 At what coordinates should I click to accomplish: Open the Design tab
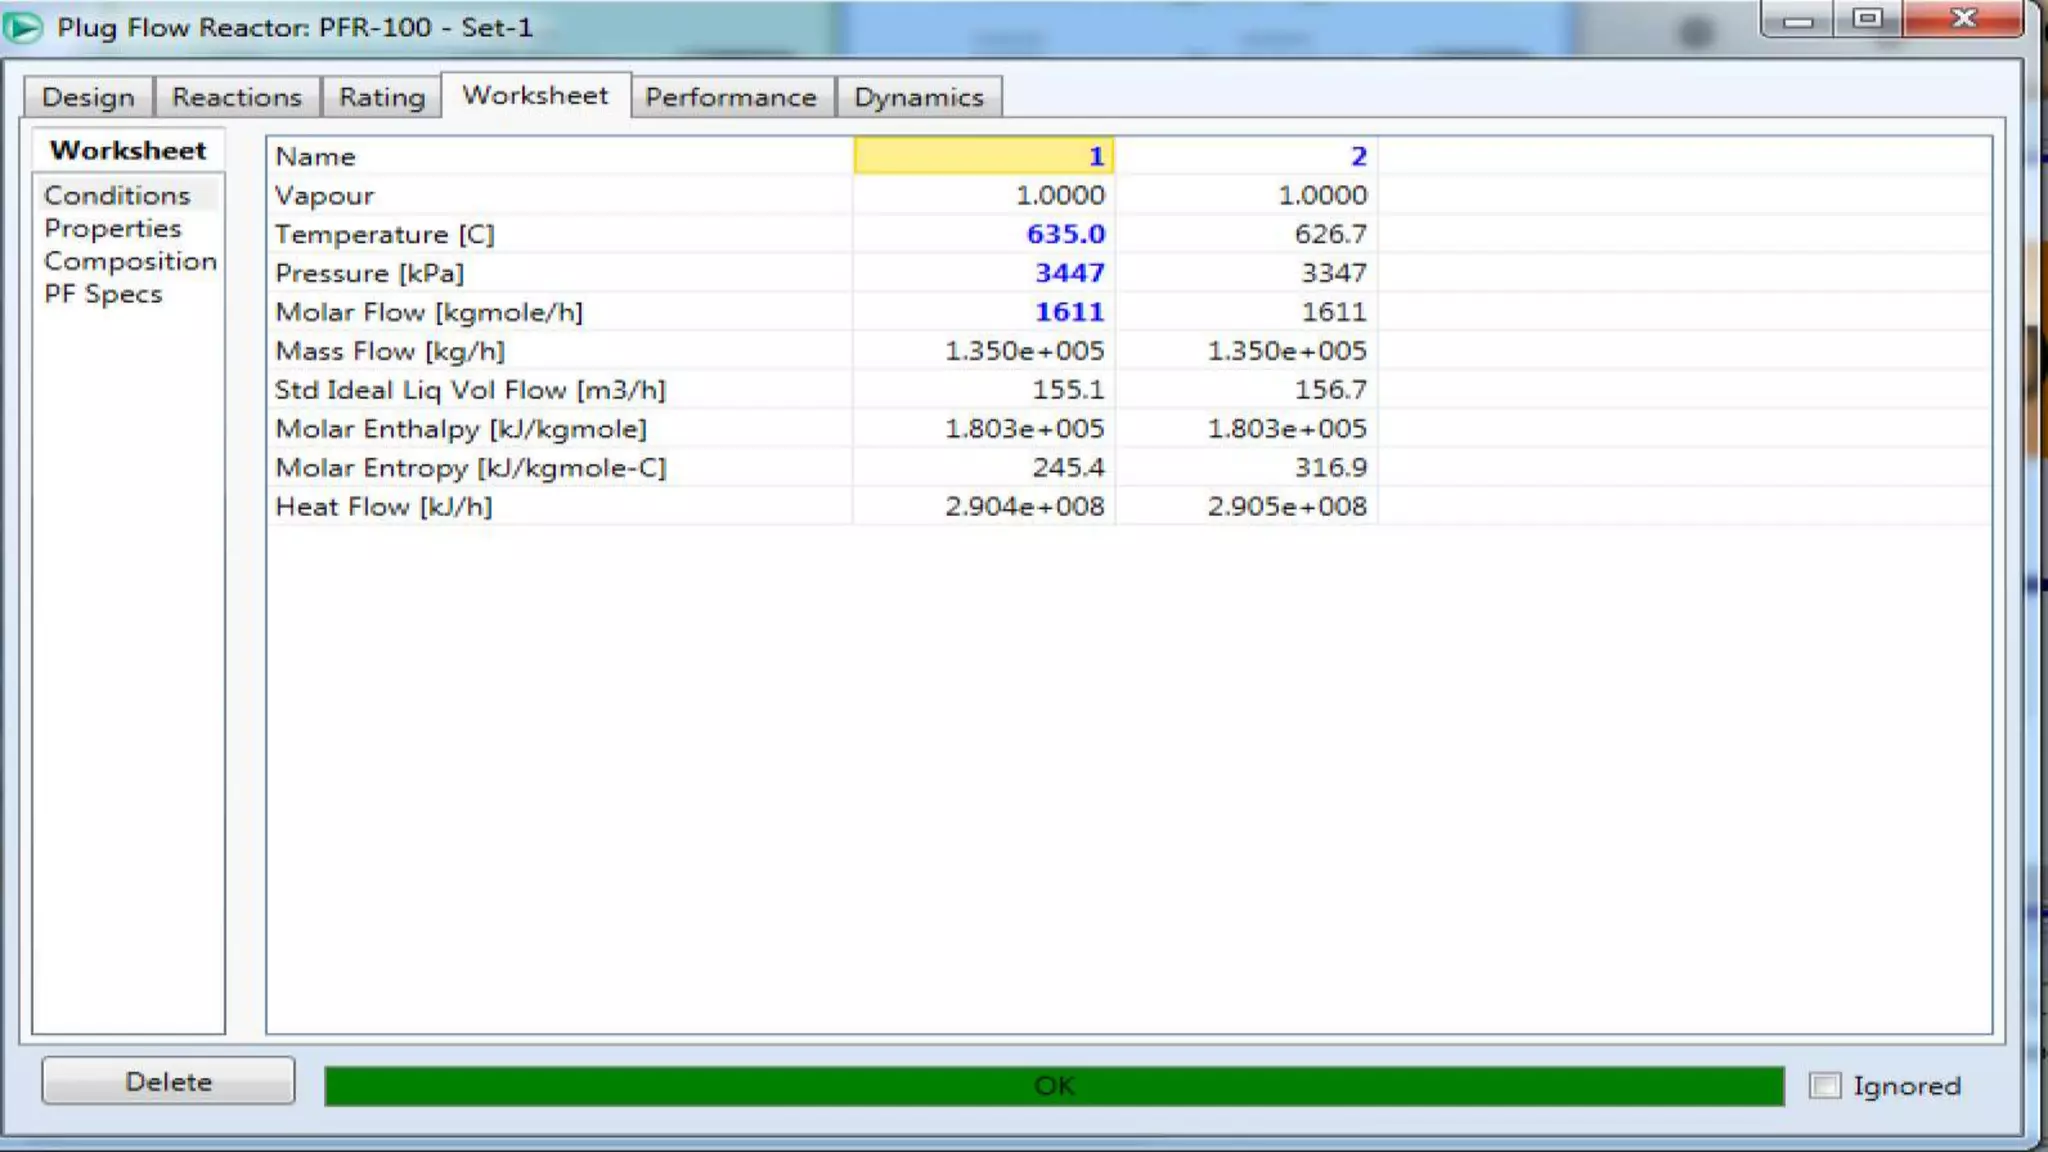pyautogui.click(x=88, y=97)
